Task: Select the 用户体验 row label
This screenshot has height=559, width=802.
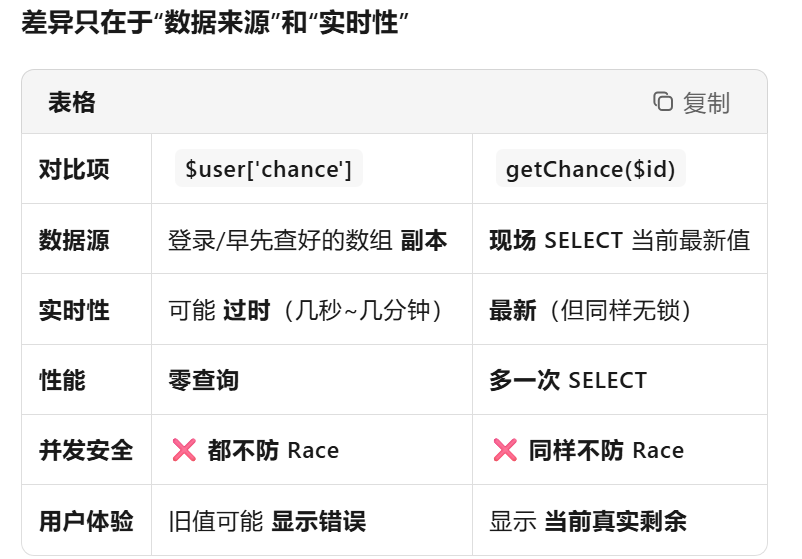Action: (86, 521)
